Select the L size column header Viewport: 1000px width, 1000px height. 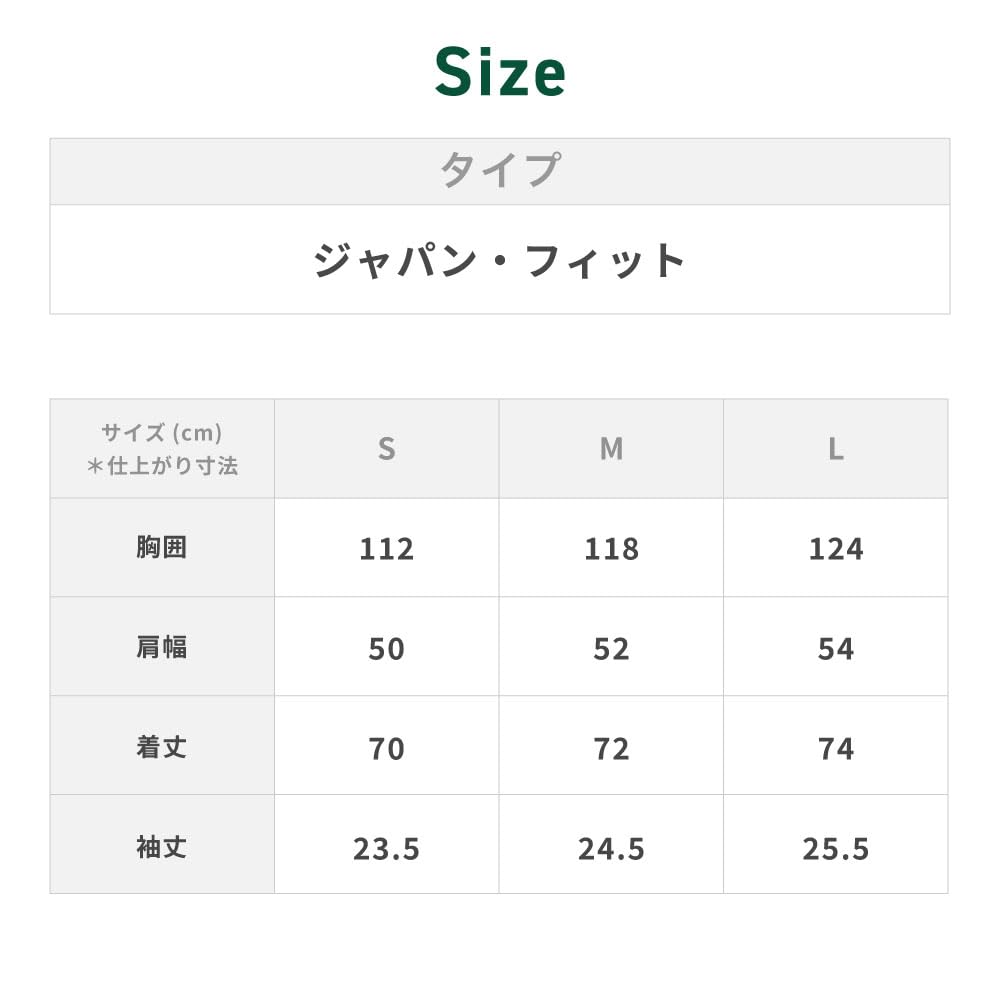(x=836, y=449)
